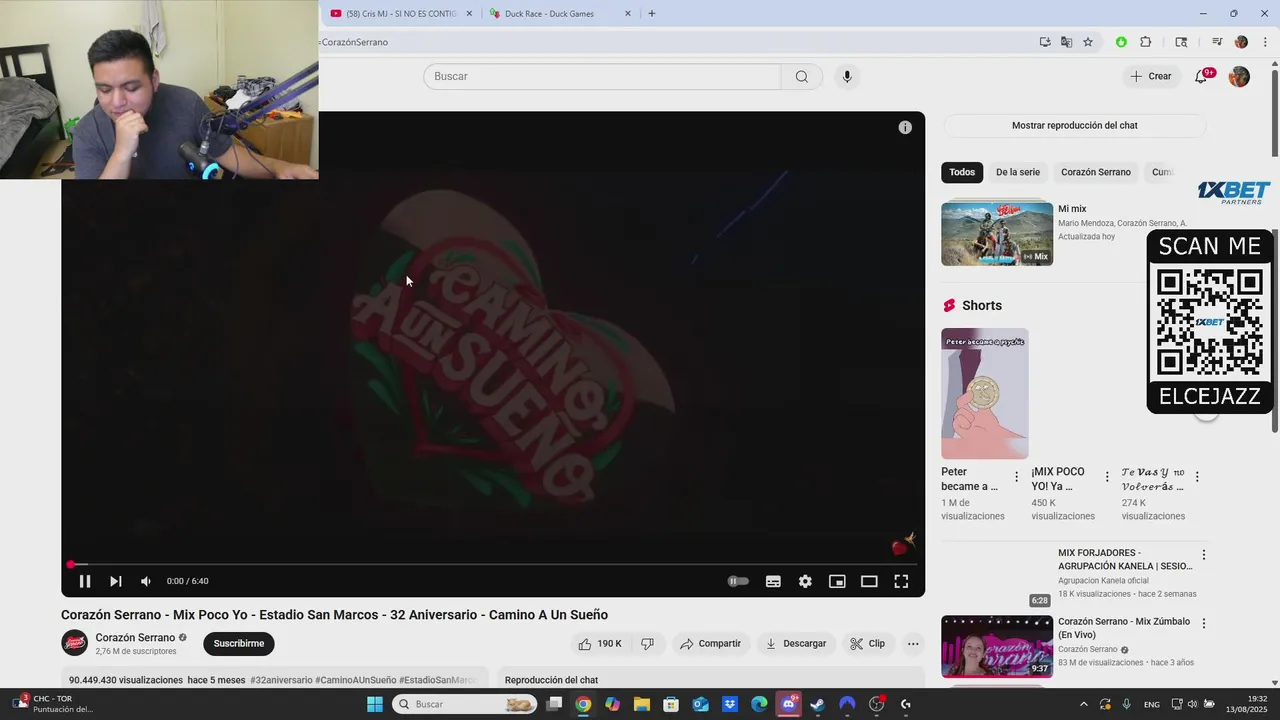Viewport: 1280px width, 720px height.
Task: Click the #32aniversario hashtag
Action: pos(281,680)
